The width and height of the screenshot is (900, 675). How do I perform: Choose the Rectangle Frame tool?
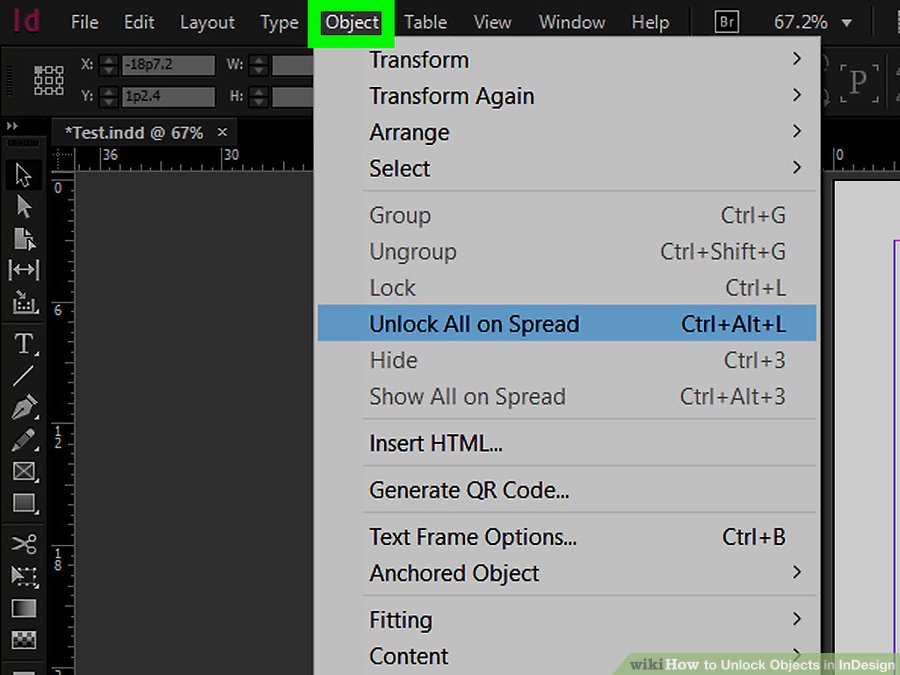click(24, 472)
